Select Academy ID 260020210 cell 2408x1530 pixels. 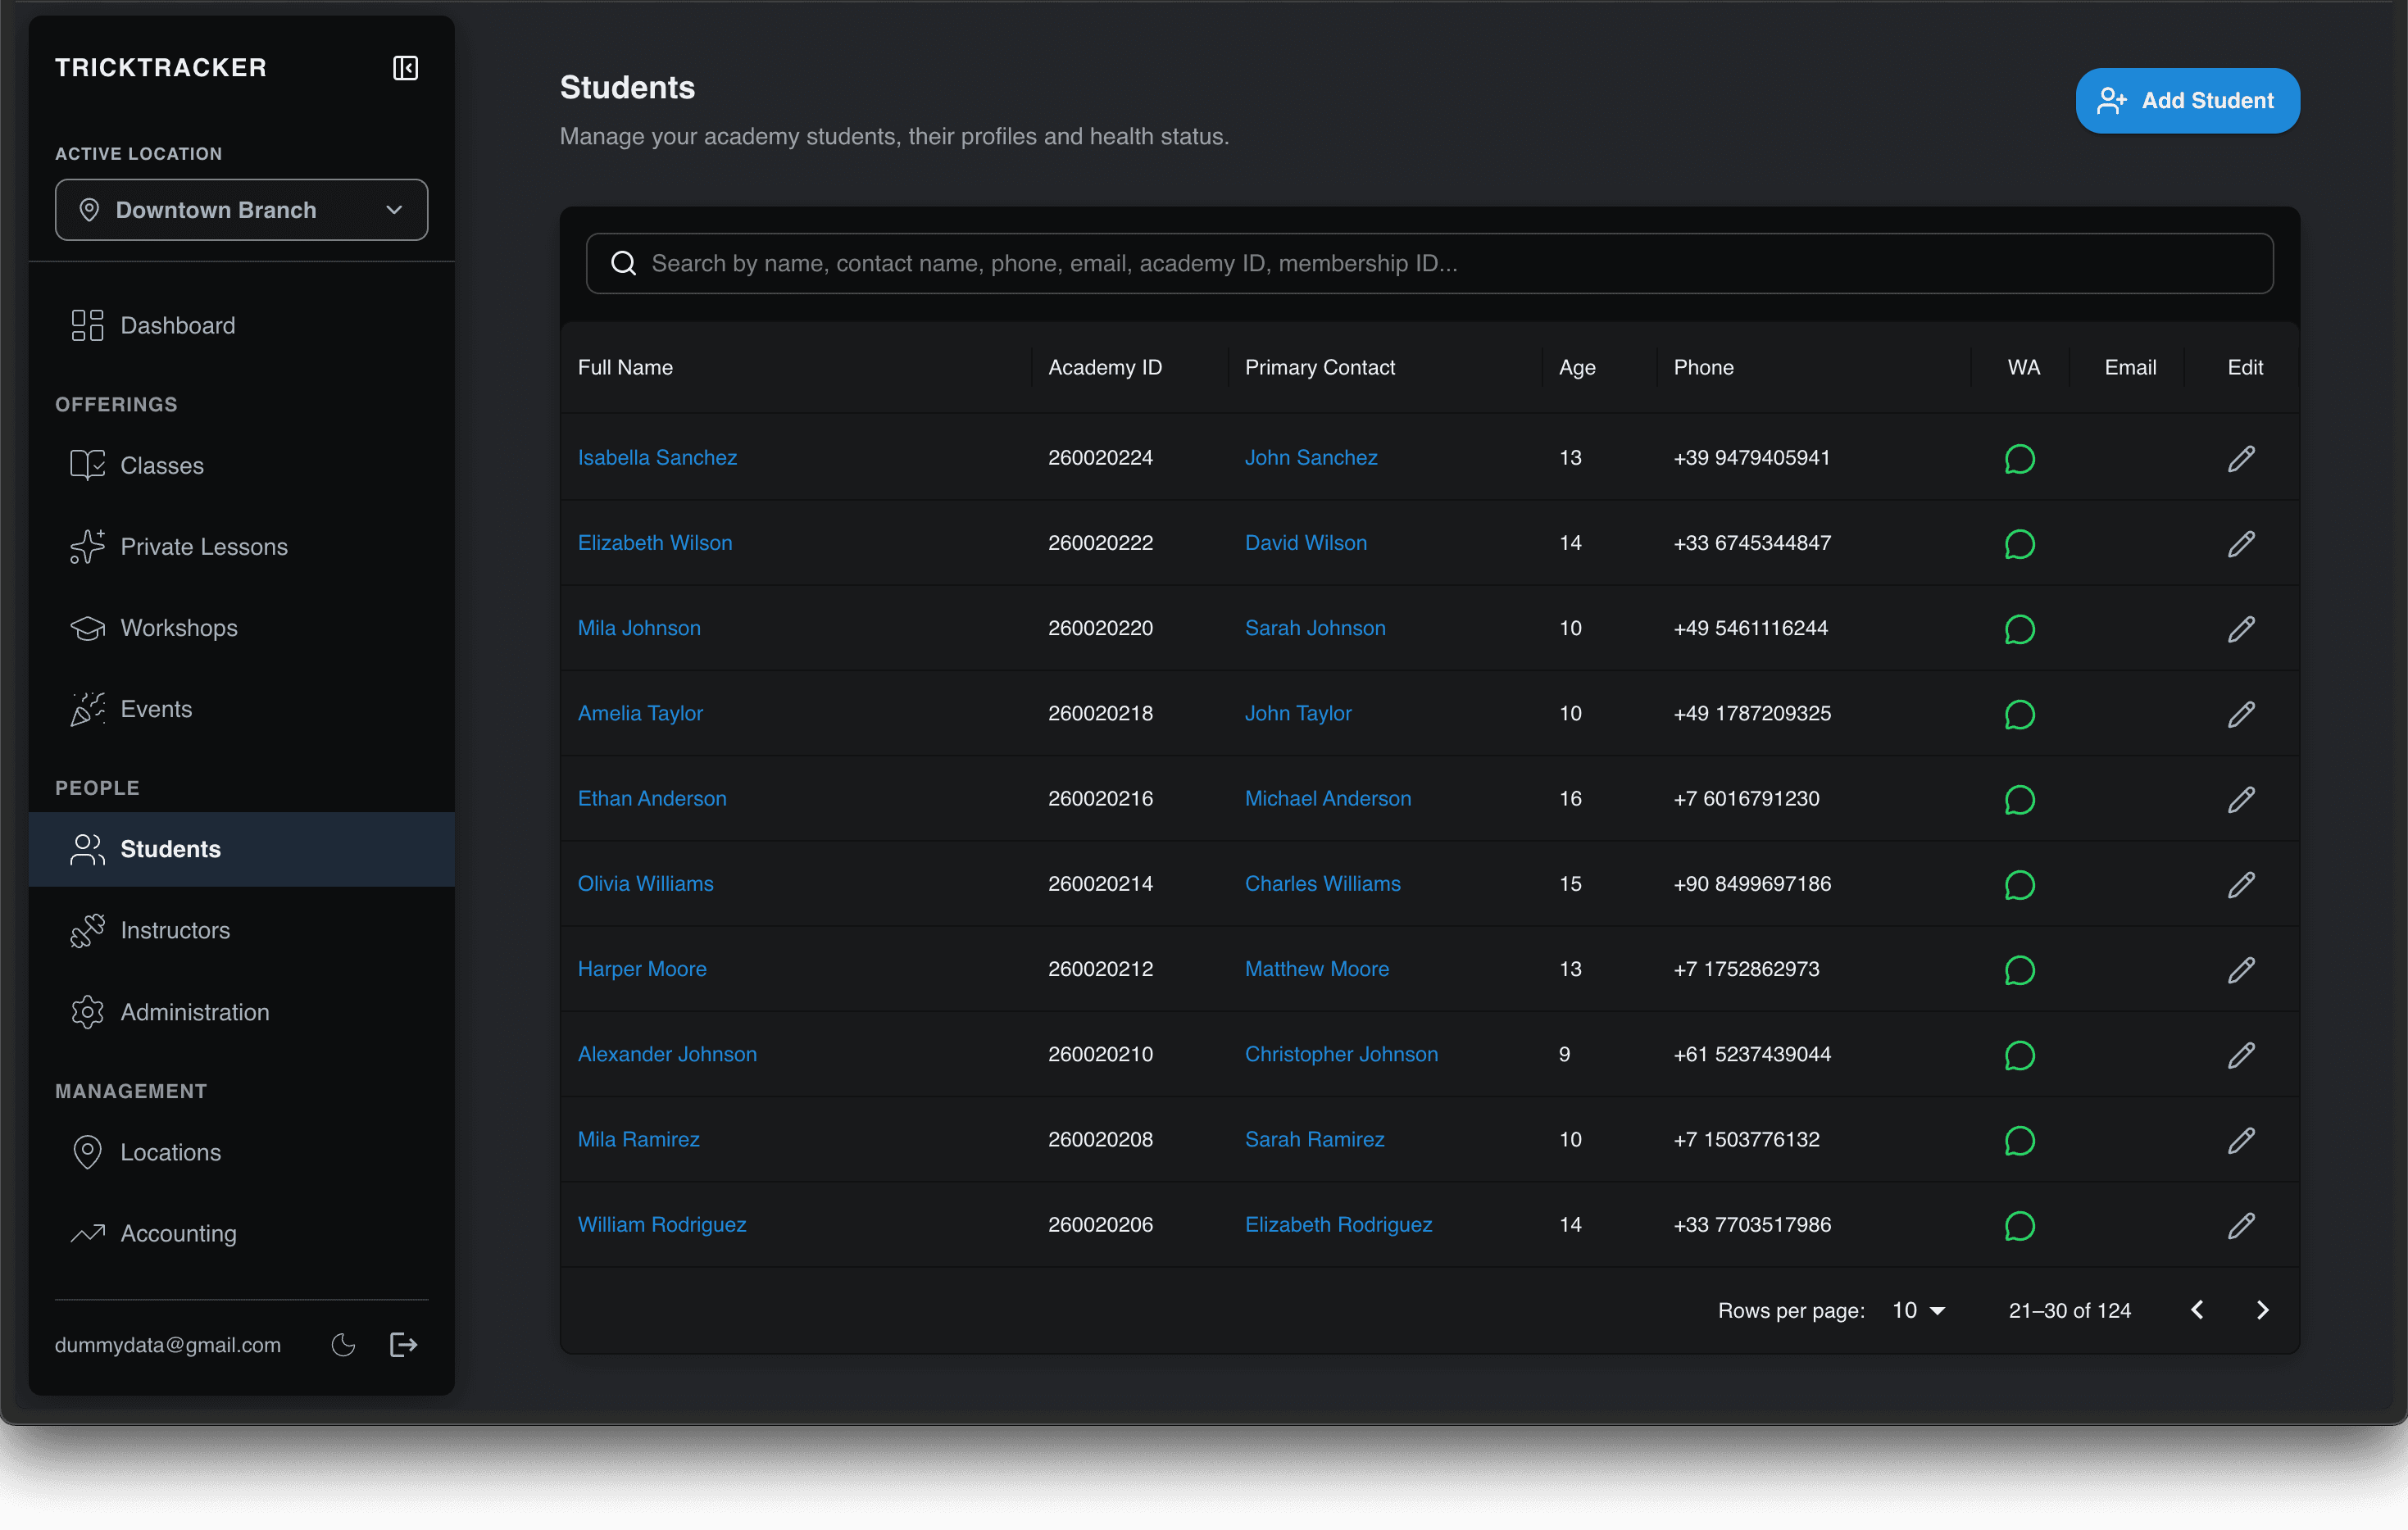(x=1100, y=1055)
